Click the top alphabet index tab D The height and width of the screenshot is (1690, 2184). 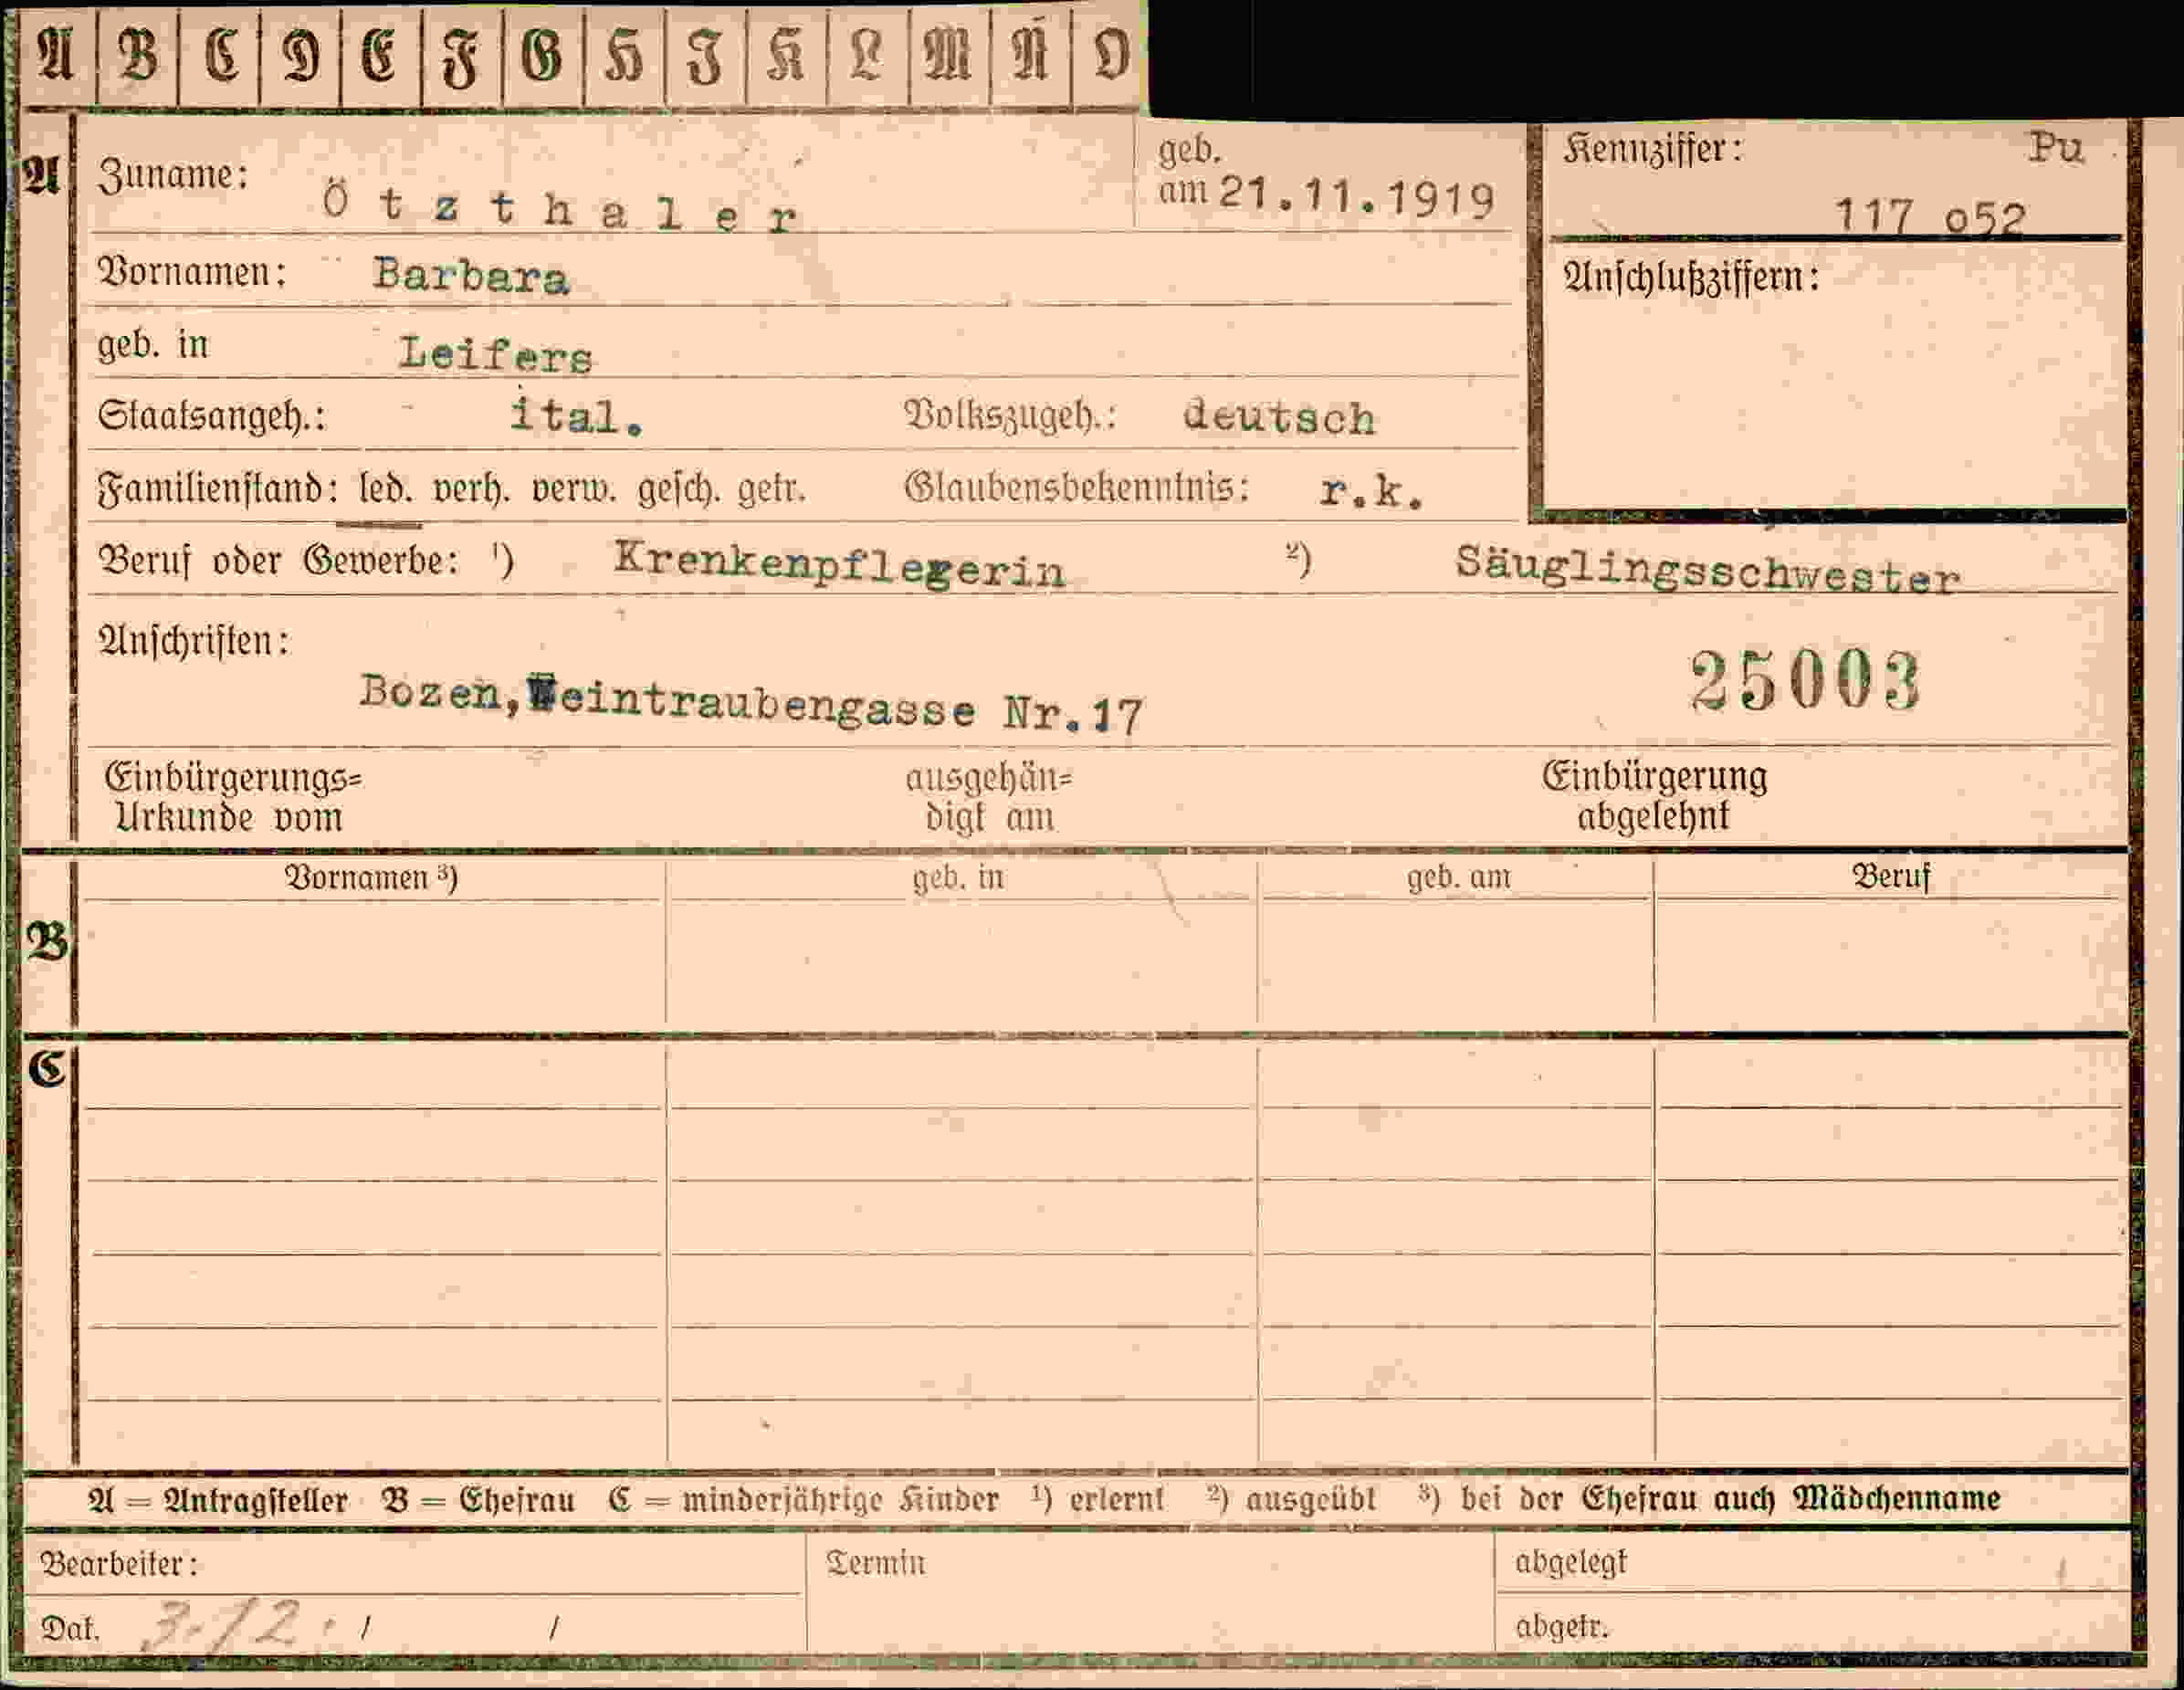(x=300, y=54)
